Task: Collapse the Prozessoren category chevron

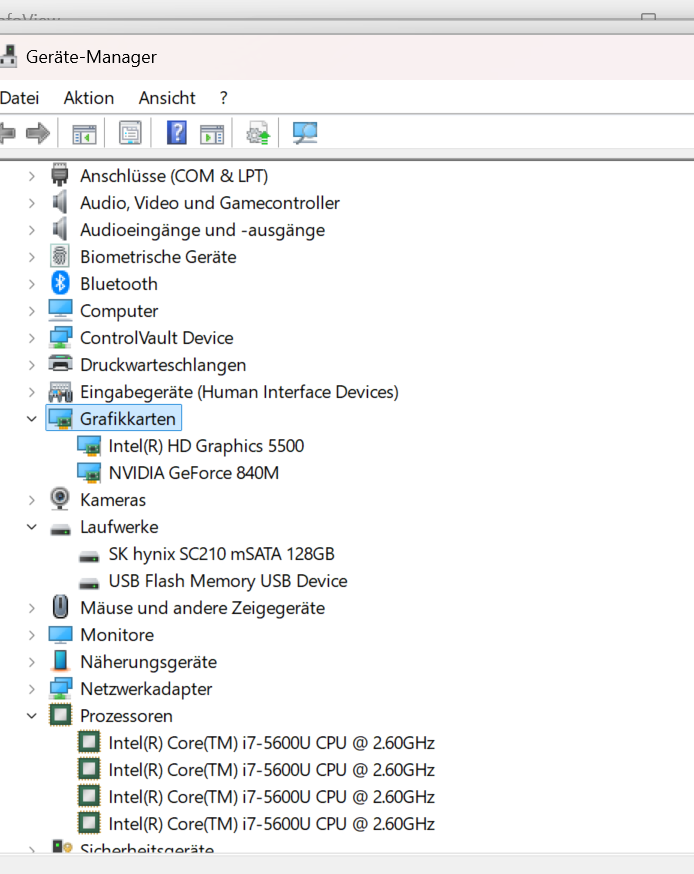Action: tap(32, 716)
